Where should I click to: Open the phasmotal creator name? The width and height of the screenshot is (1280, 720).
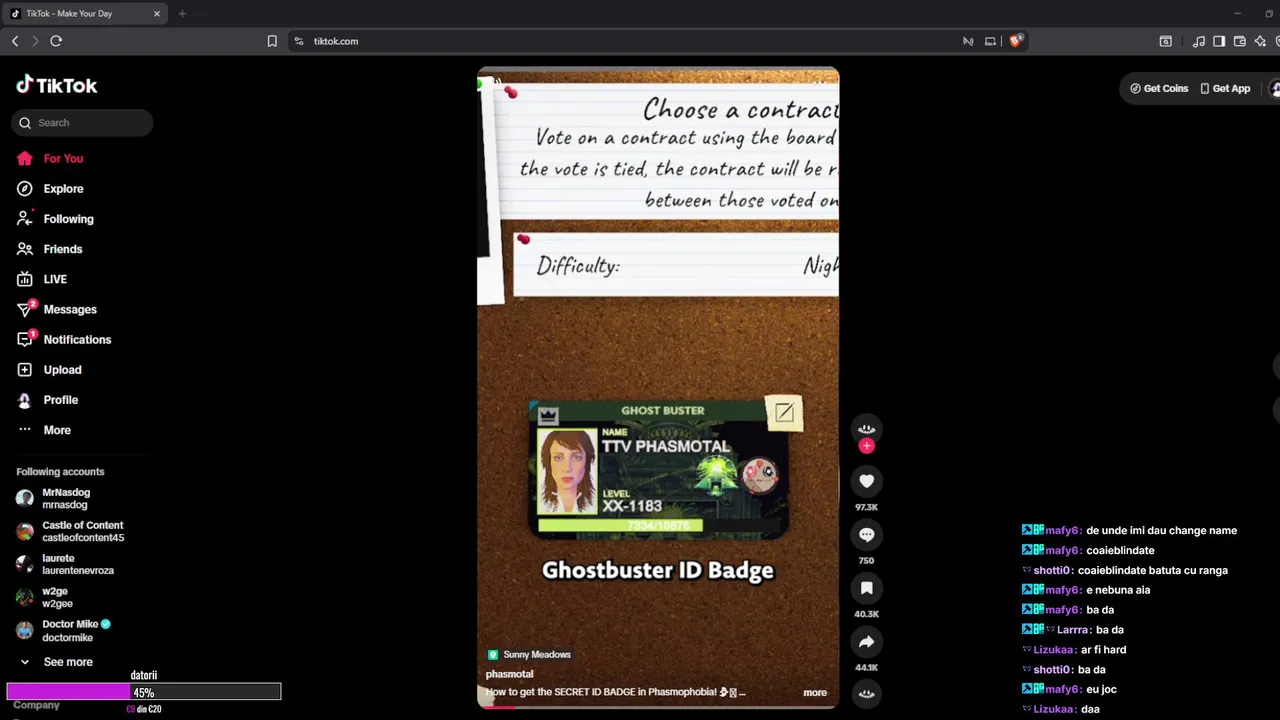[x=510, y=674]
